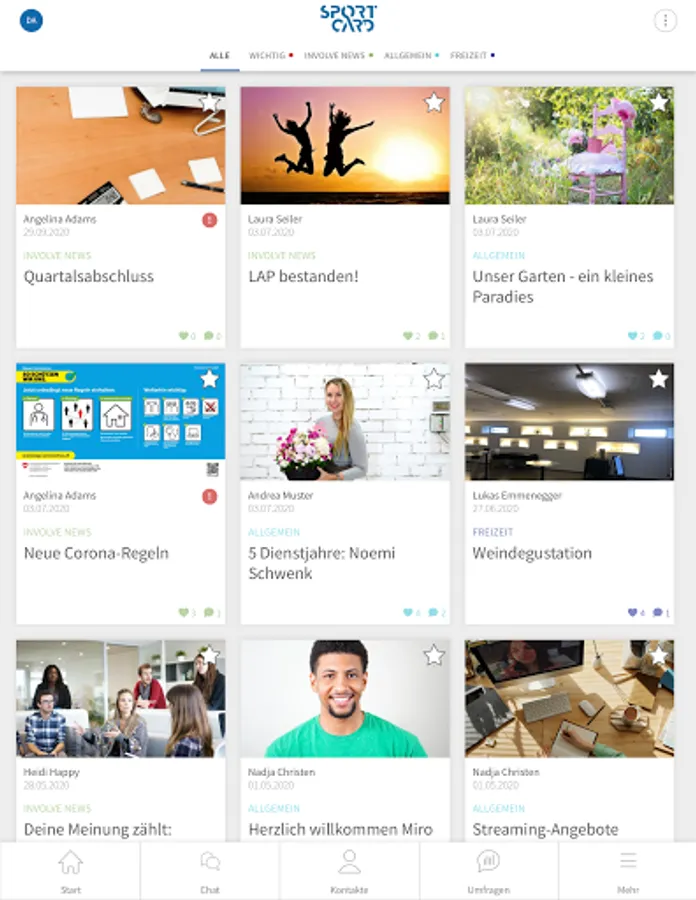Open Umfragen survey icon
This screenshot has width=696, height=900.
pyautogui.click(x=488, y=861)
